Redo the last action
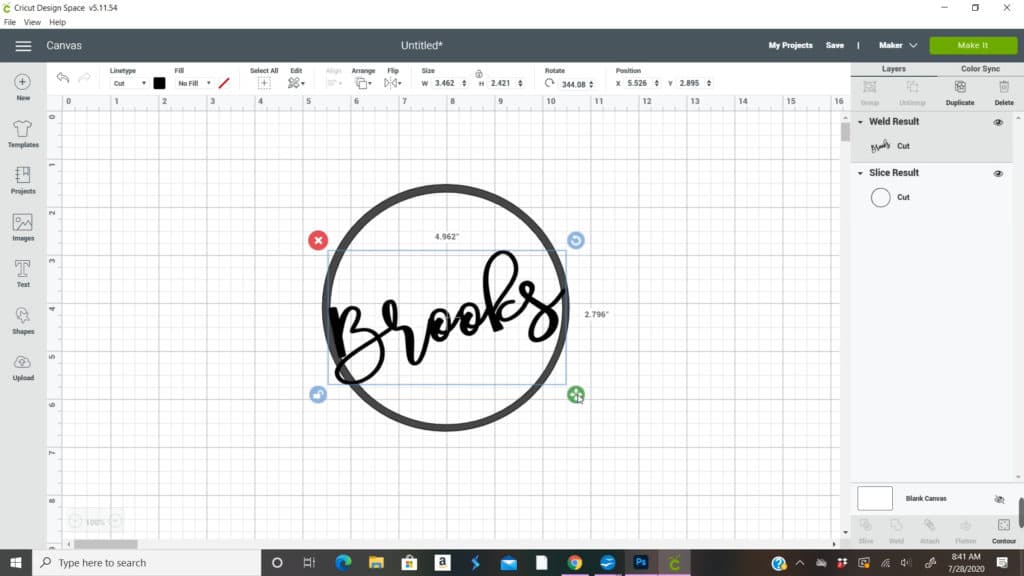This screenshot has height=576, width=1024. pos(84,78)
